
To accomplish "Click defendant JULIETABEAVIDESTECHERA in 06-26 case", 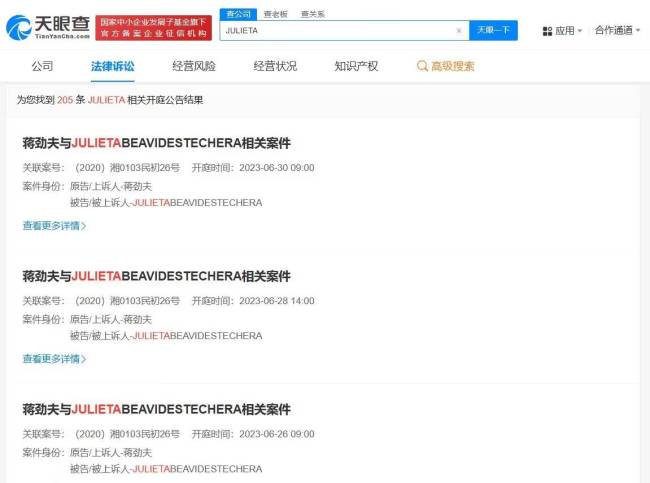I will pos(197,469).
